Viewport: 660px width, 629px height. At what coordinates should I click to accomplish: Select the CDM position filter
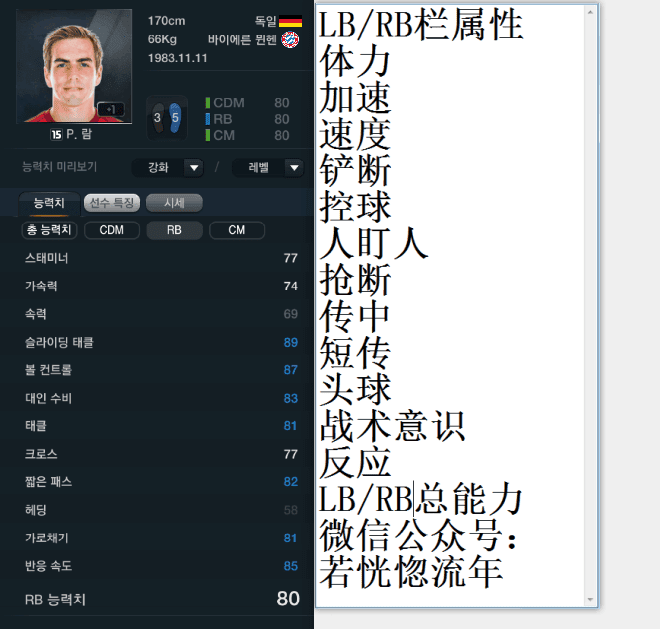112,230
